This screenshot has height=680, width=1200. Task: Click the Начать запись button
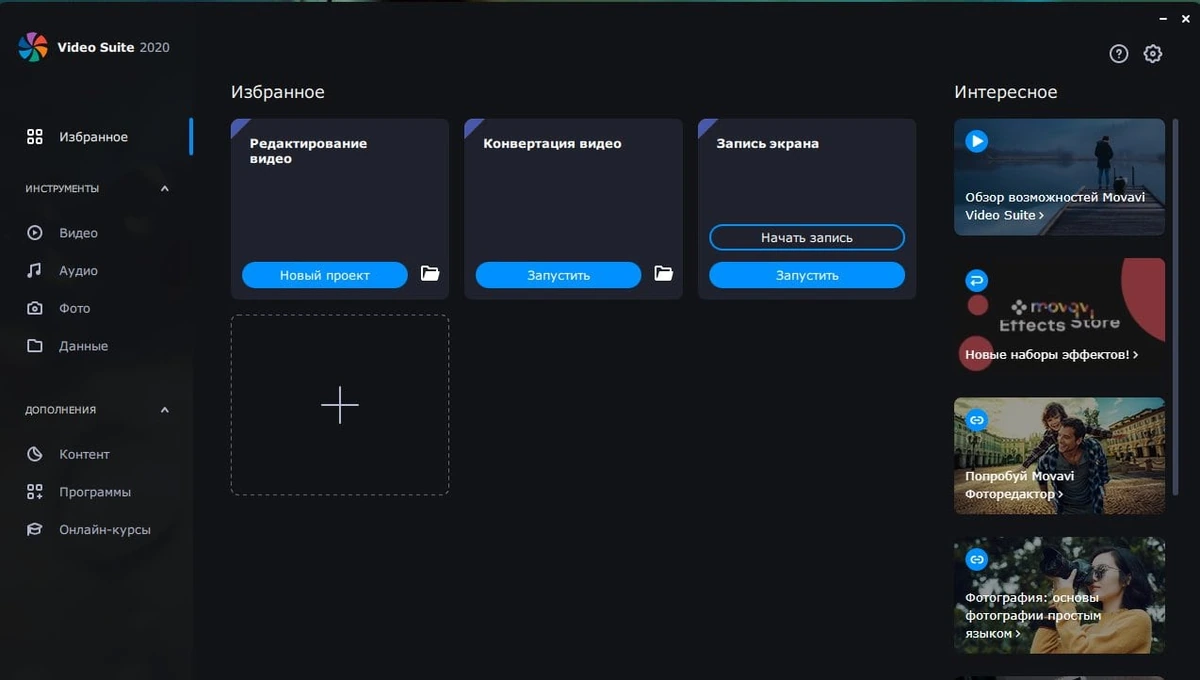point(807,238)
